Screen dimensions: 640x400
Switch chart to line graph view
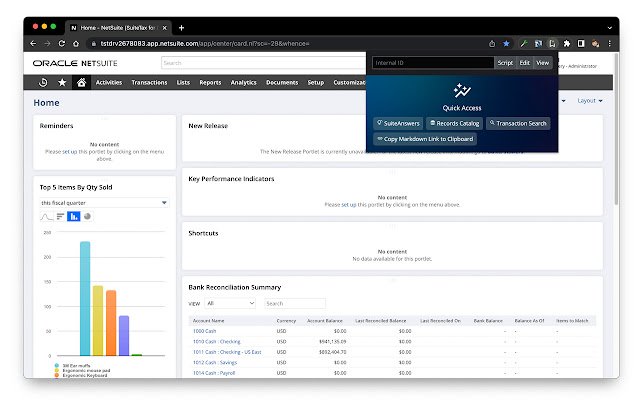pyautogui.click(x=46, y=216)
